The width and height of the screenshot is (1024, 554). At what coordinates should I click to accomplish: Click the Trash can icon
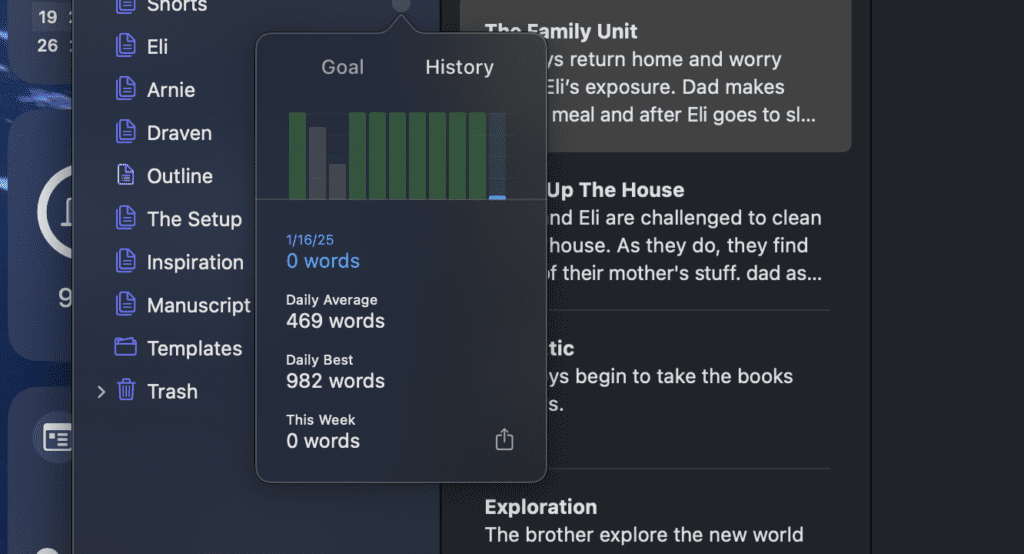tap(126, 390)
